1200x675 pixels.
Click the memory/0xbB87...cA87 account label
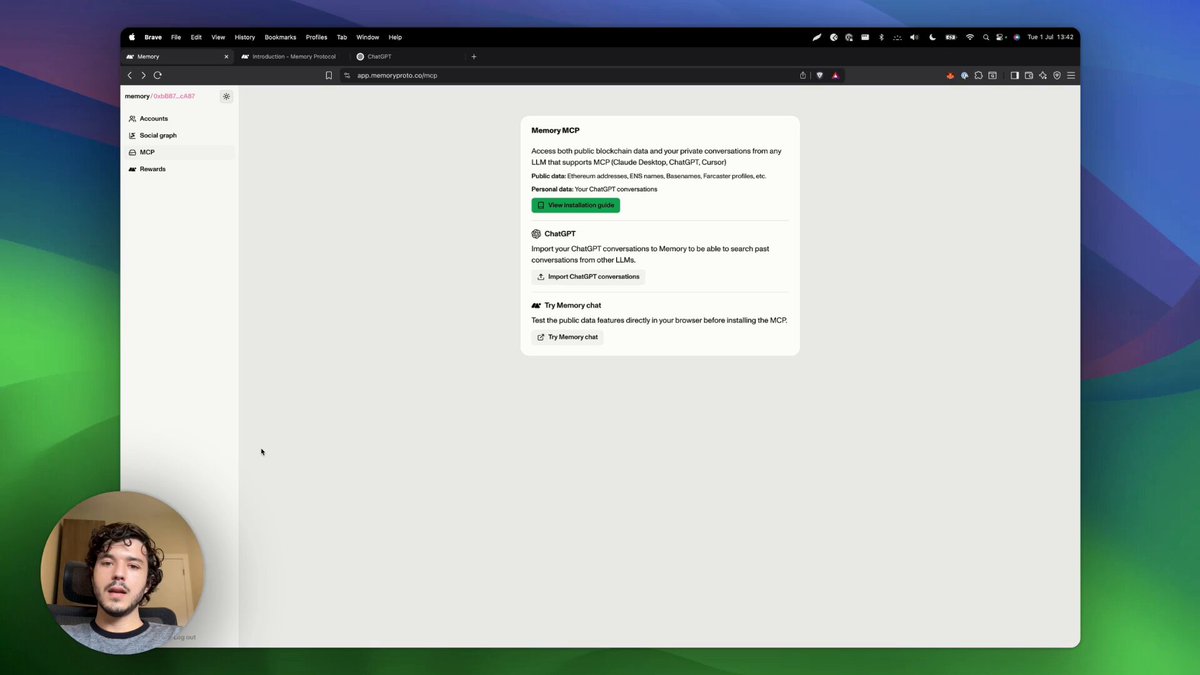[x=160, y=97]
